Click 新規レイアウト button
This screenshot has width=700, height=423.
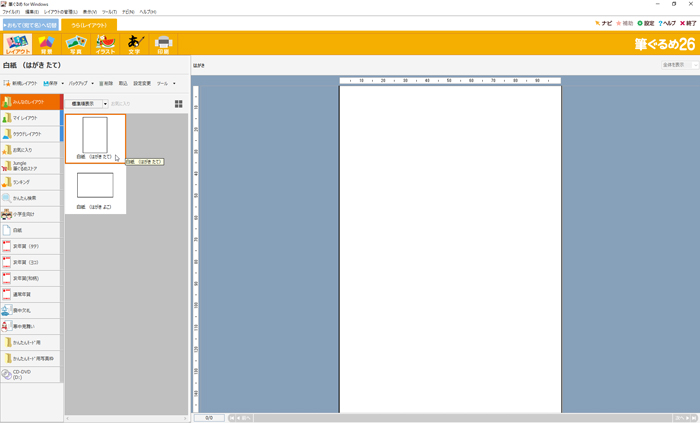[21, 84]
